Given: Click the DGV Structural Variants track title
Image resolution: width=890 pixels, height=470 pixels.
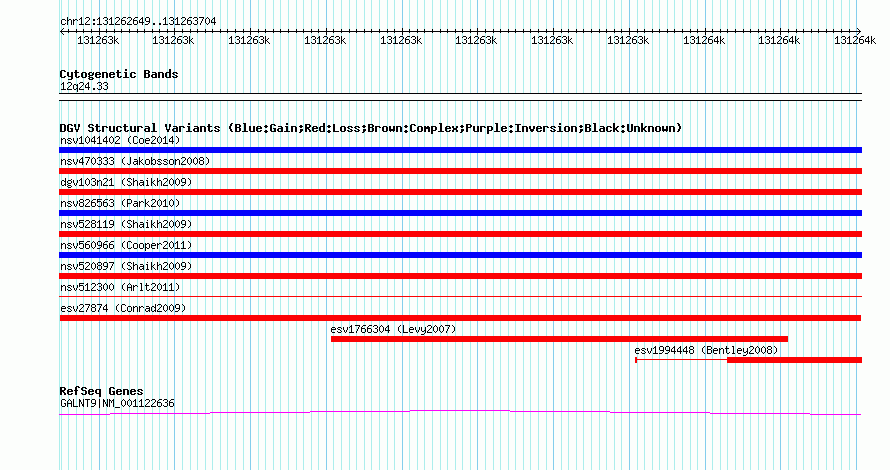Looking at the screenshot, I should coord(371,128).
